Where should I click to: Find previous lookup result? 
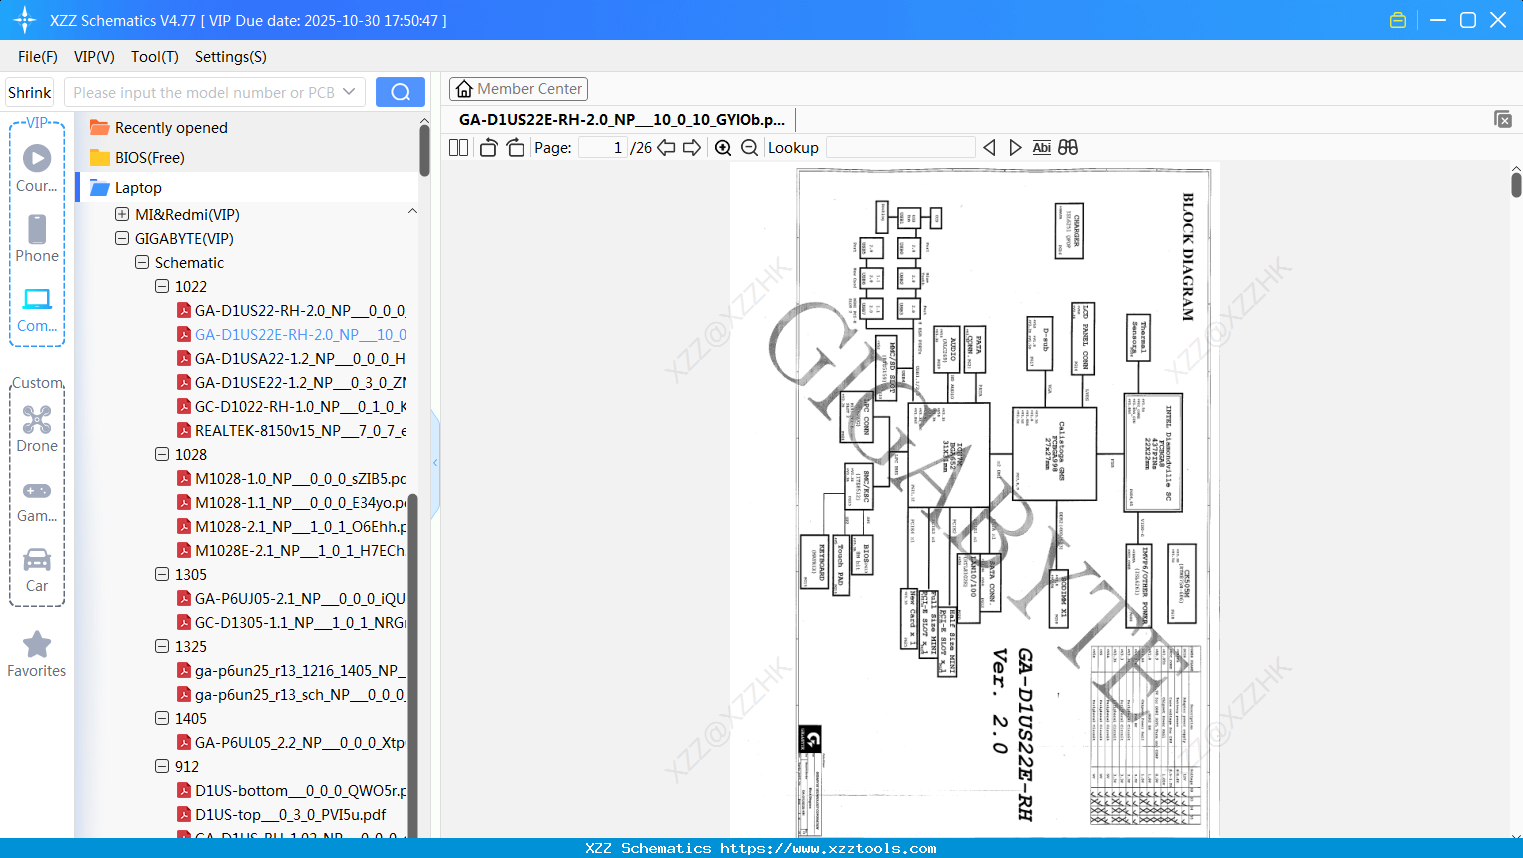989,148
